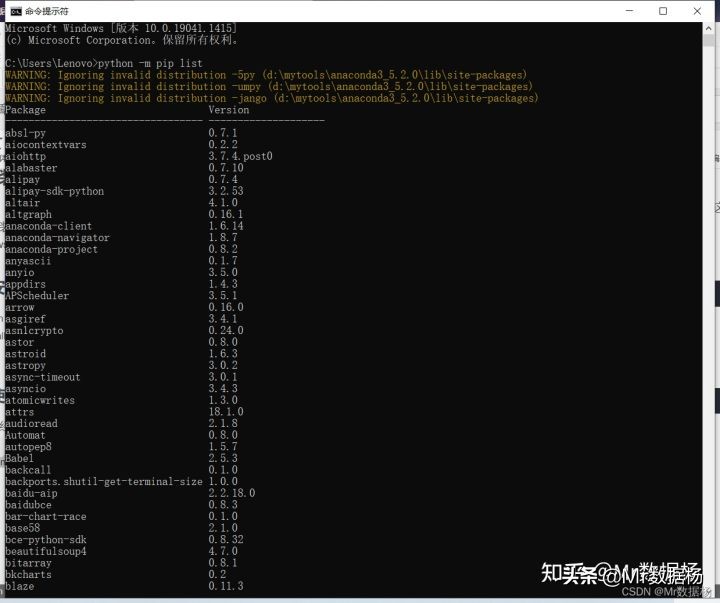Click 'backports.shutil-get-terminal-size' package name
This screenshot has width=720, height=603.
[104, 482]
